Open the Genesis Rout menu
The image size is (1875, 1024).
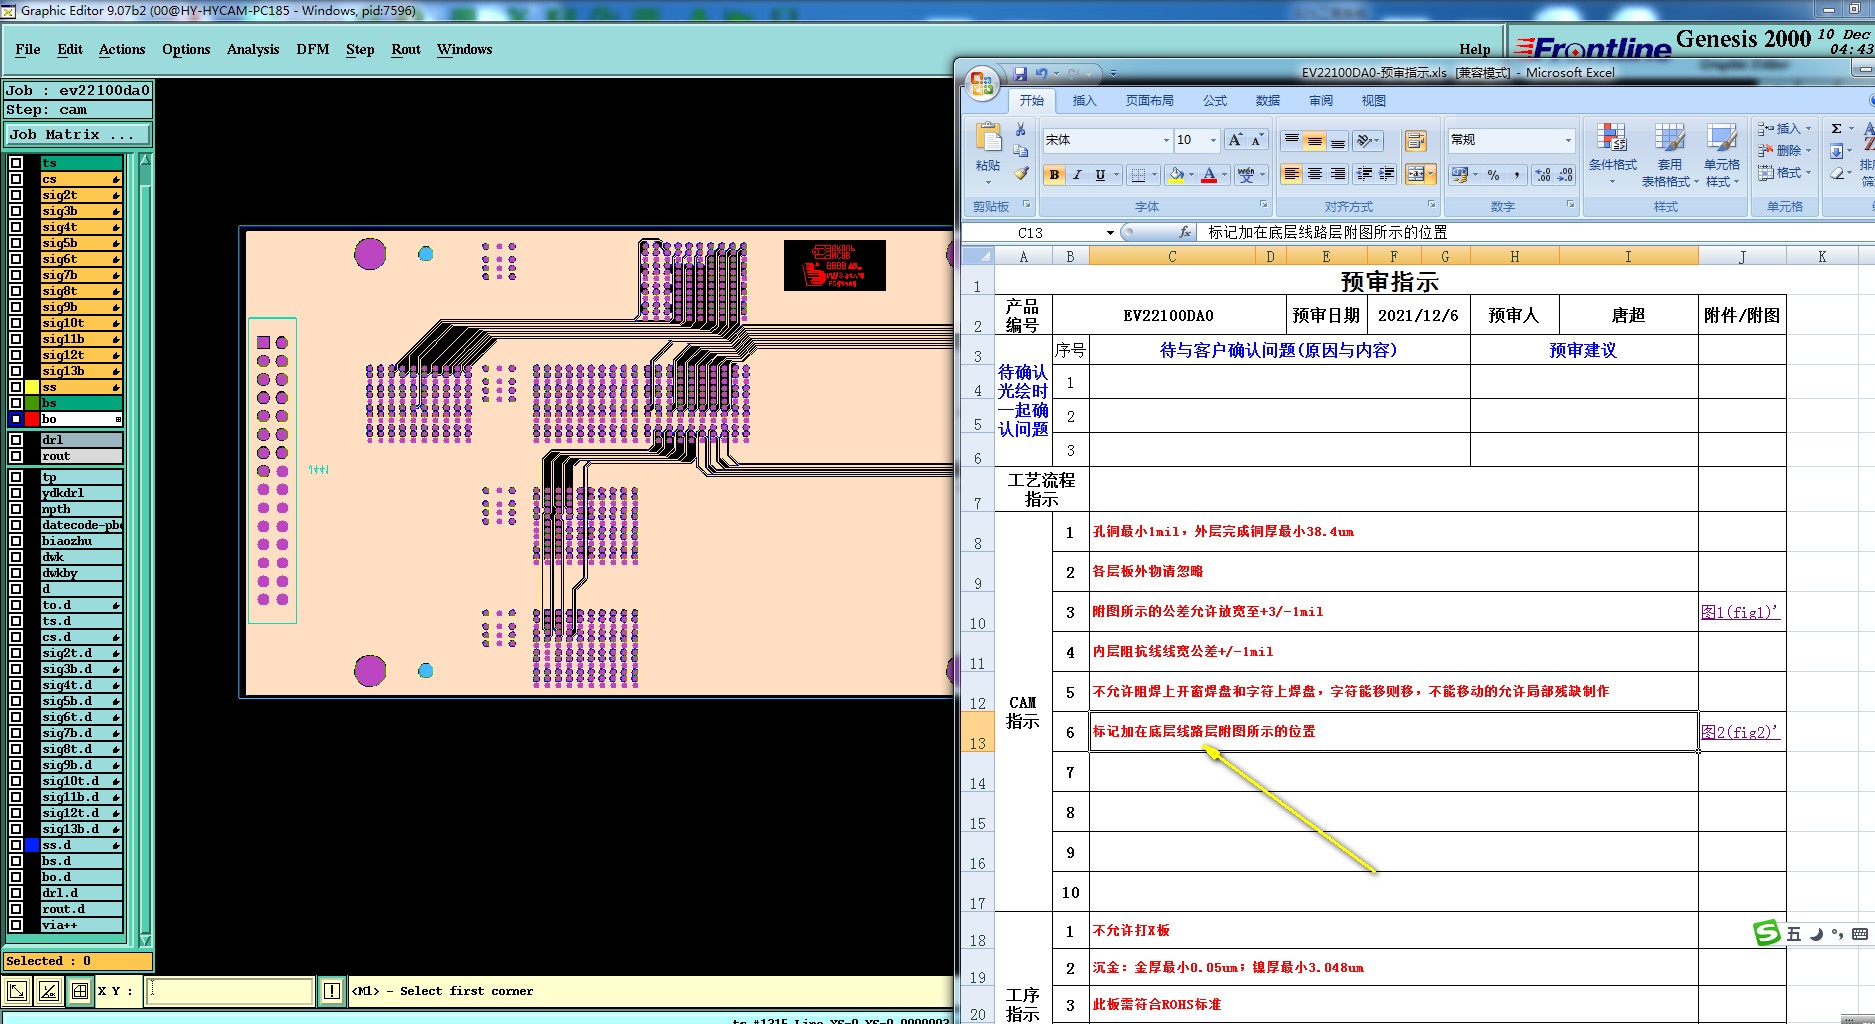(x=406, y=49)
